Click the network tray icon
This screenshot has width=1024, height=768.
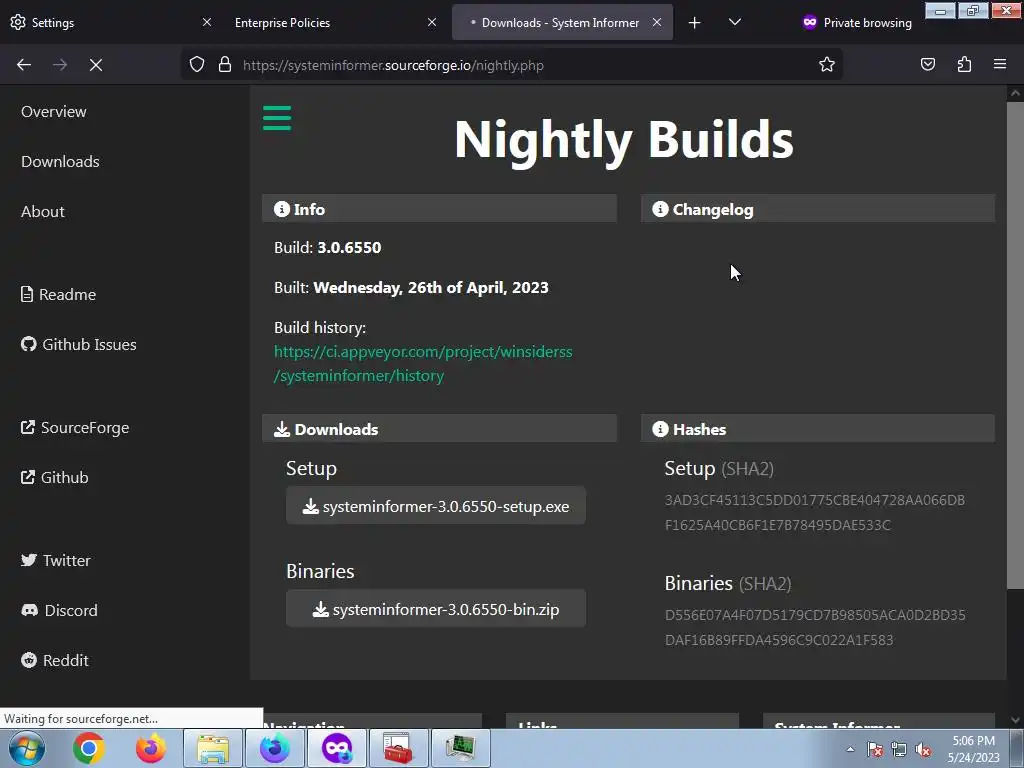tap(899, 749)
